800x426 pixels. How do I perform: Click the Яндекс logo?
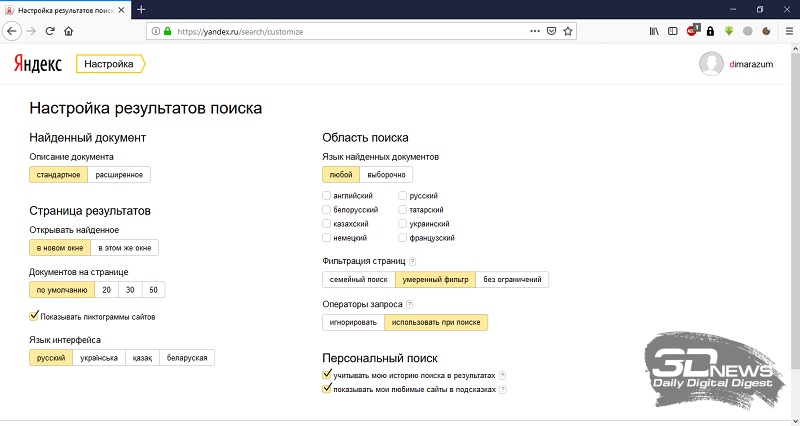point(38,64)
